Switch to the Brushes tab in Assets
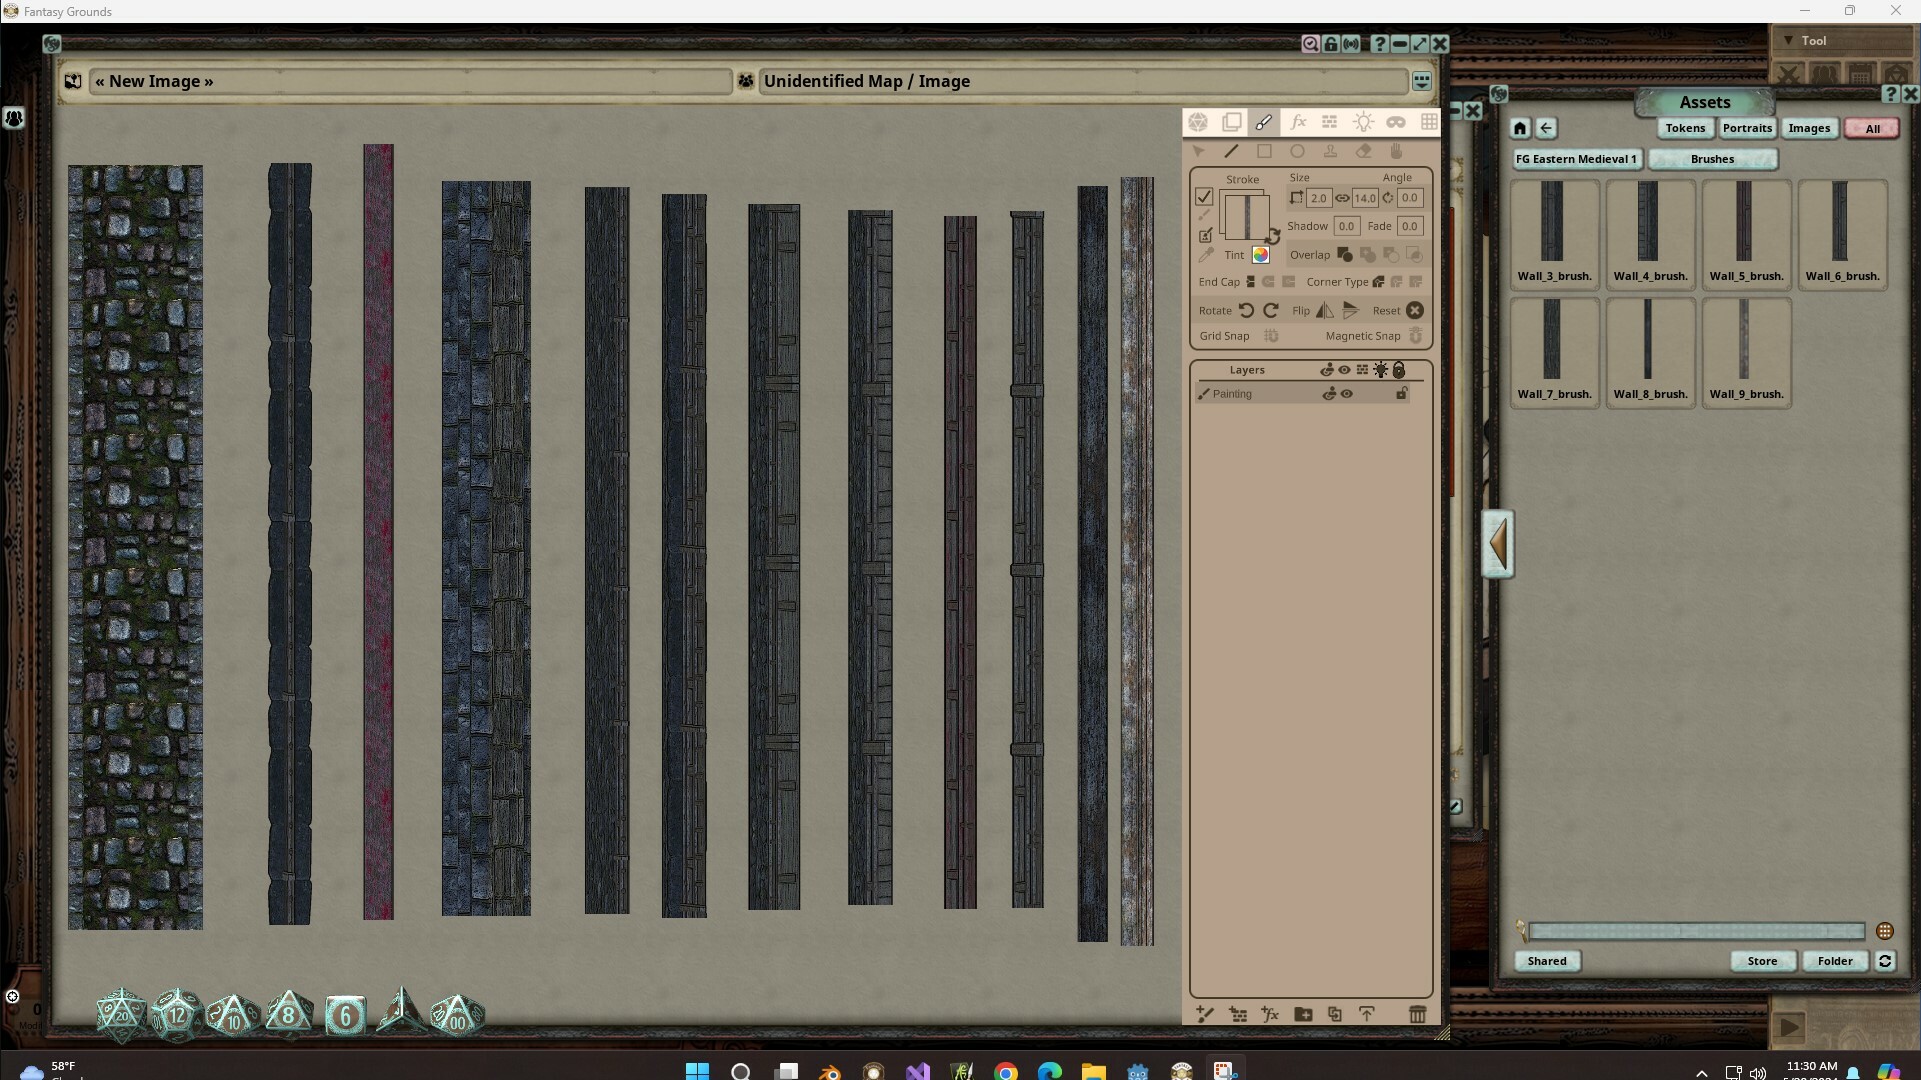 [1711, 159]
